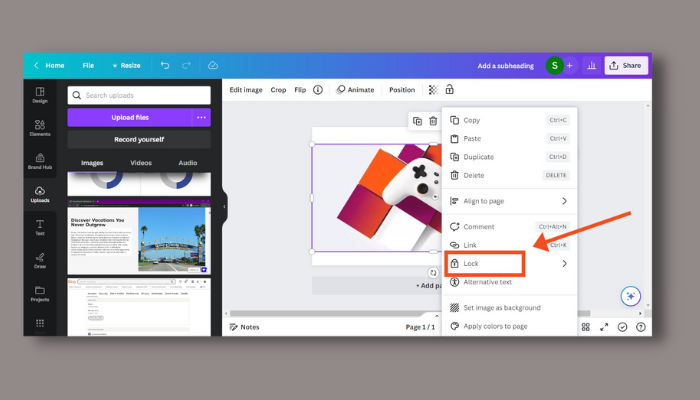
Task: Toggle the lock icon in image toolbar
Action: point(450,89)
